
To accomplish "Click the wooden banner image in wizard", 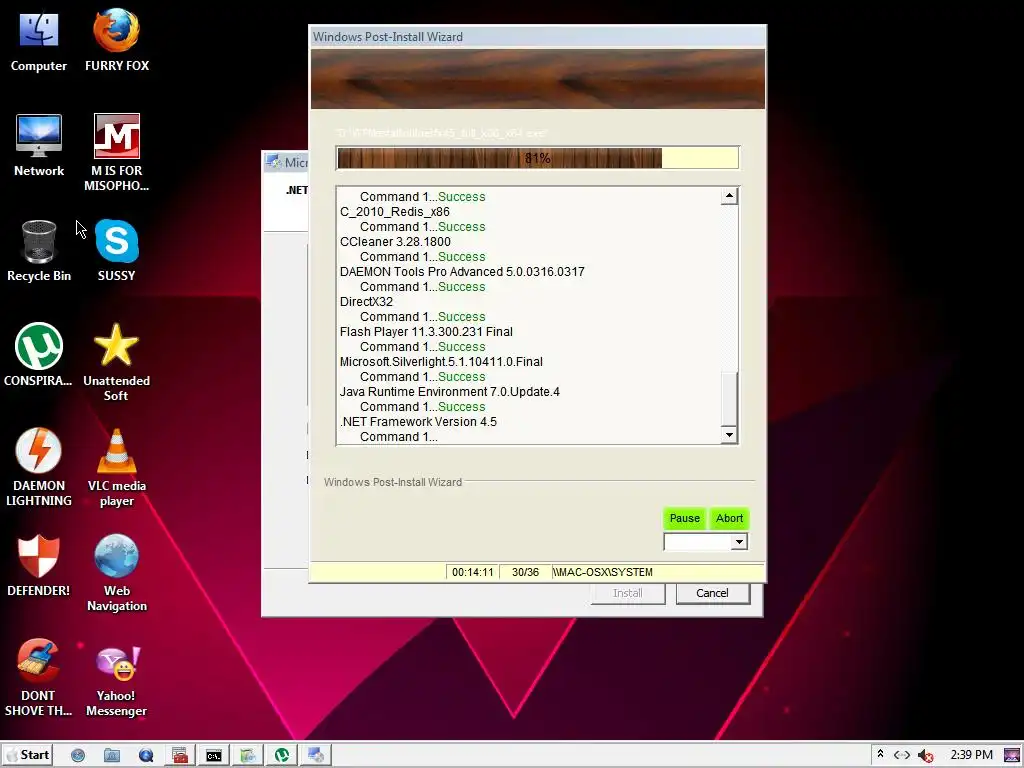I will coord(537,79).
